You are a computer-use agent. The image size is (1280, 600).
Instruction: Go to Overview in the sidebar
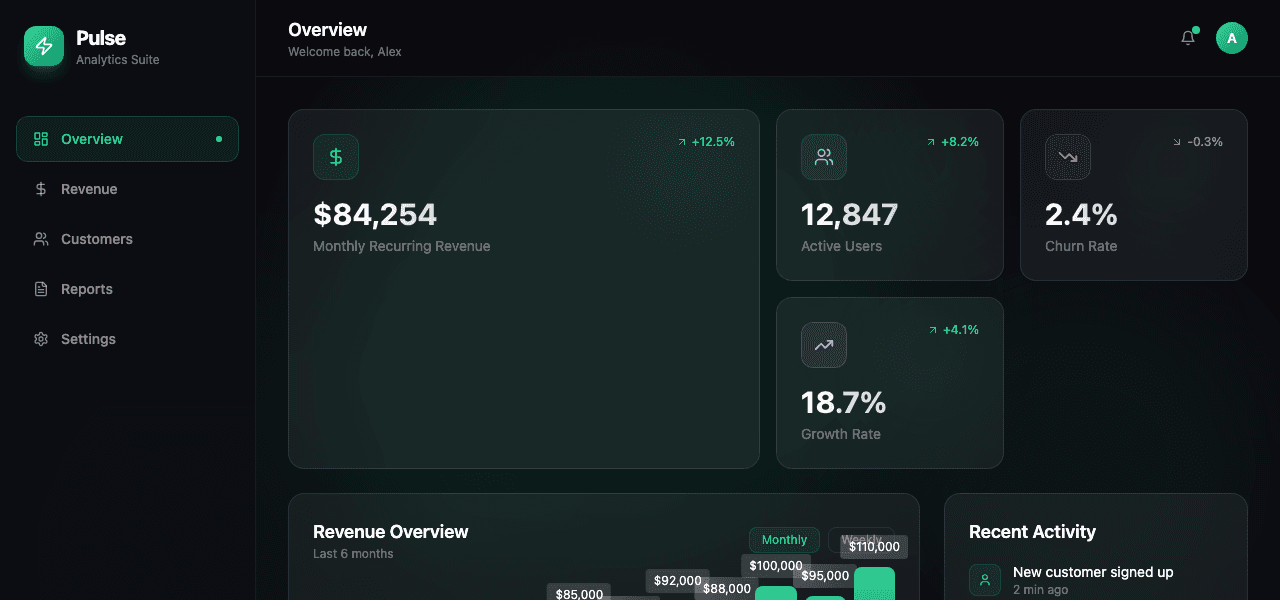click(127, 139)
